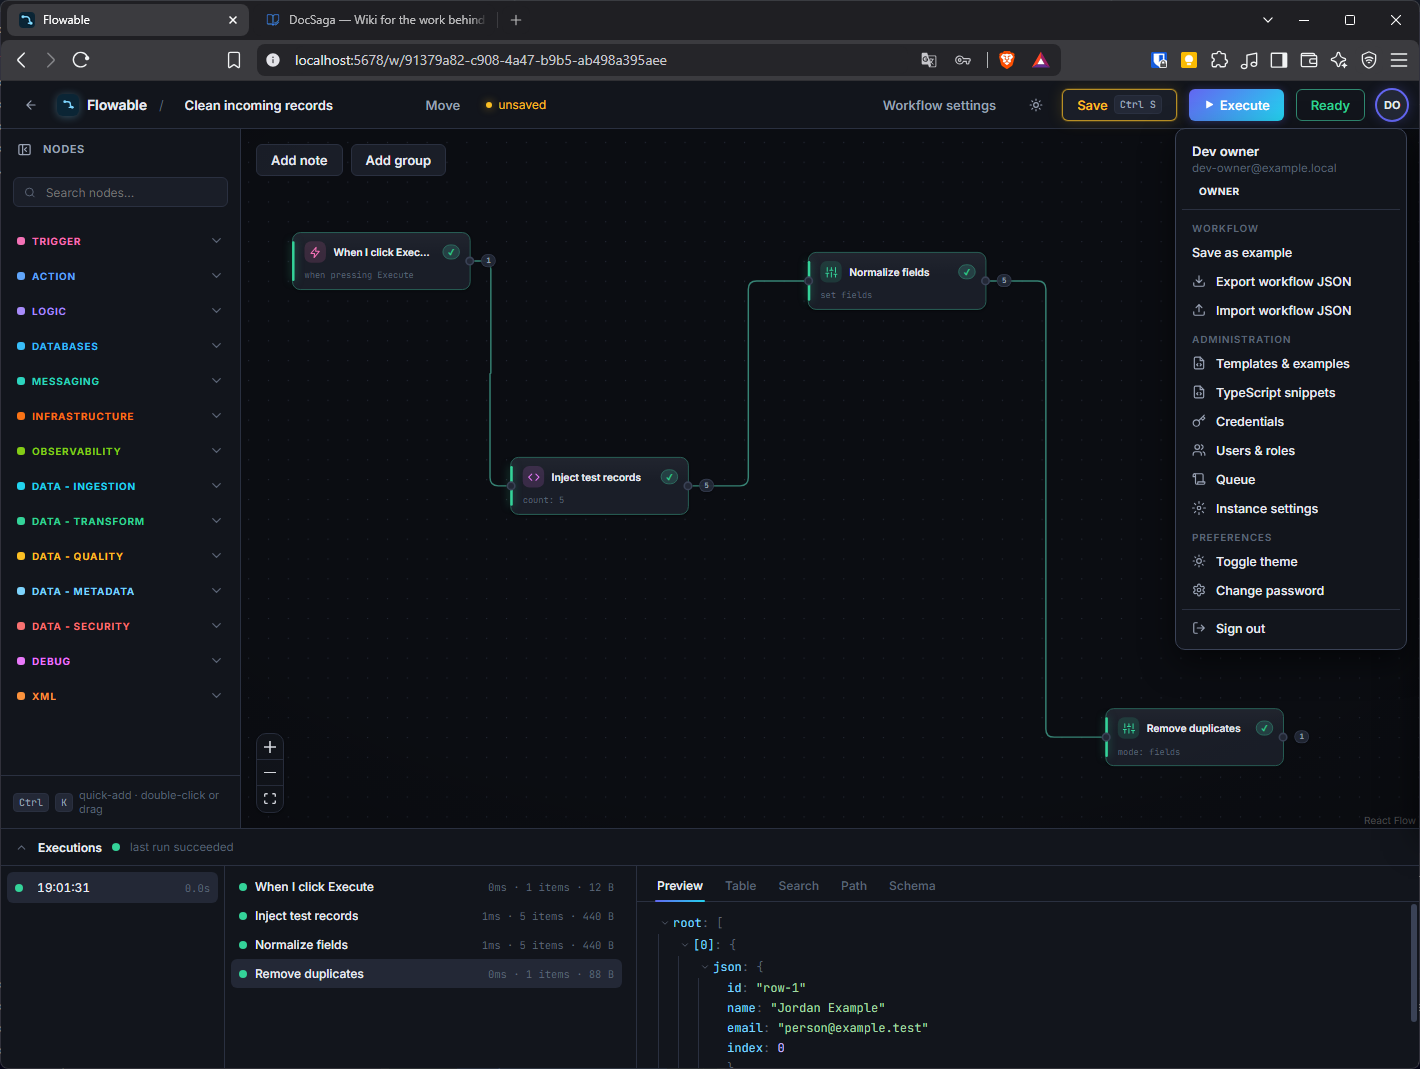Click the Ready status button
Screen dimensions: 1420x1069
(1330, 105)
